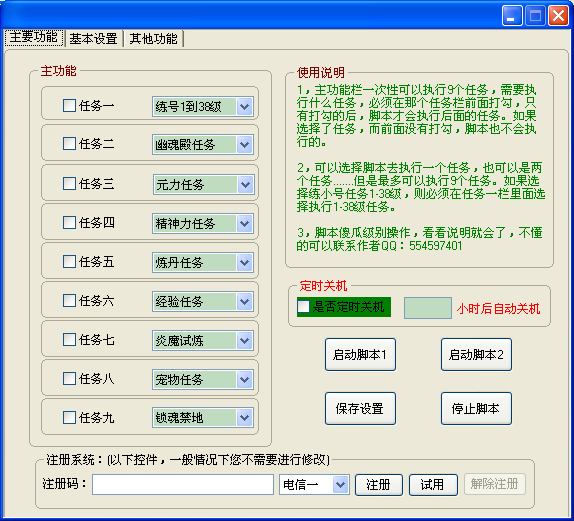Start script with 启动脚本2 button
The image size is (574, 521).
(476, 354)
